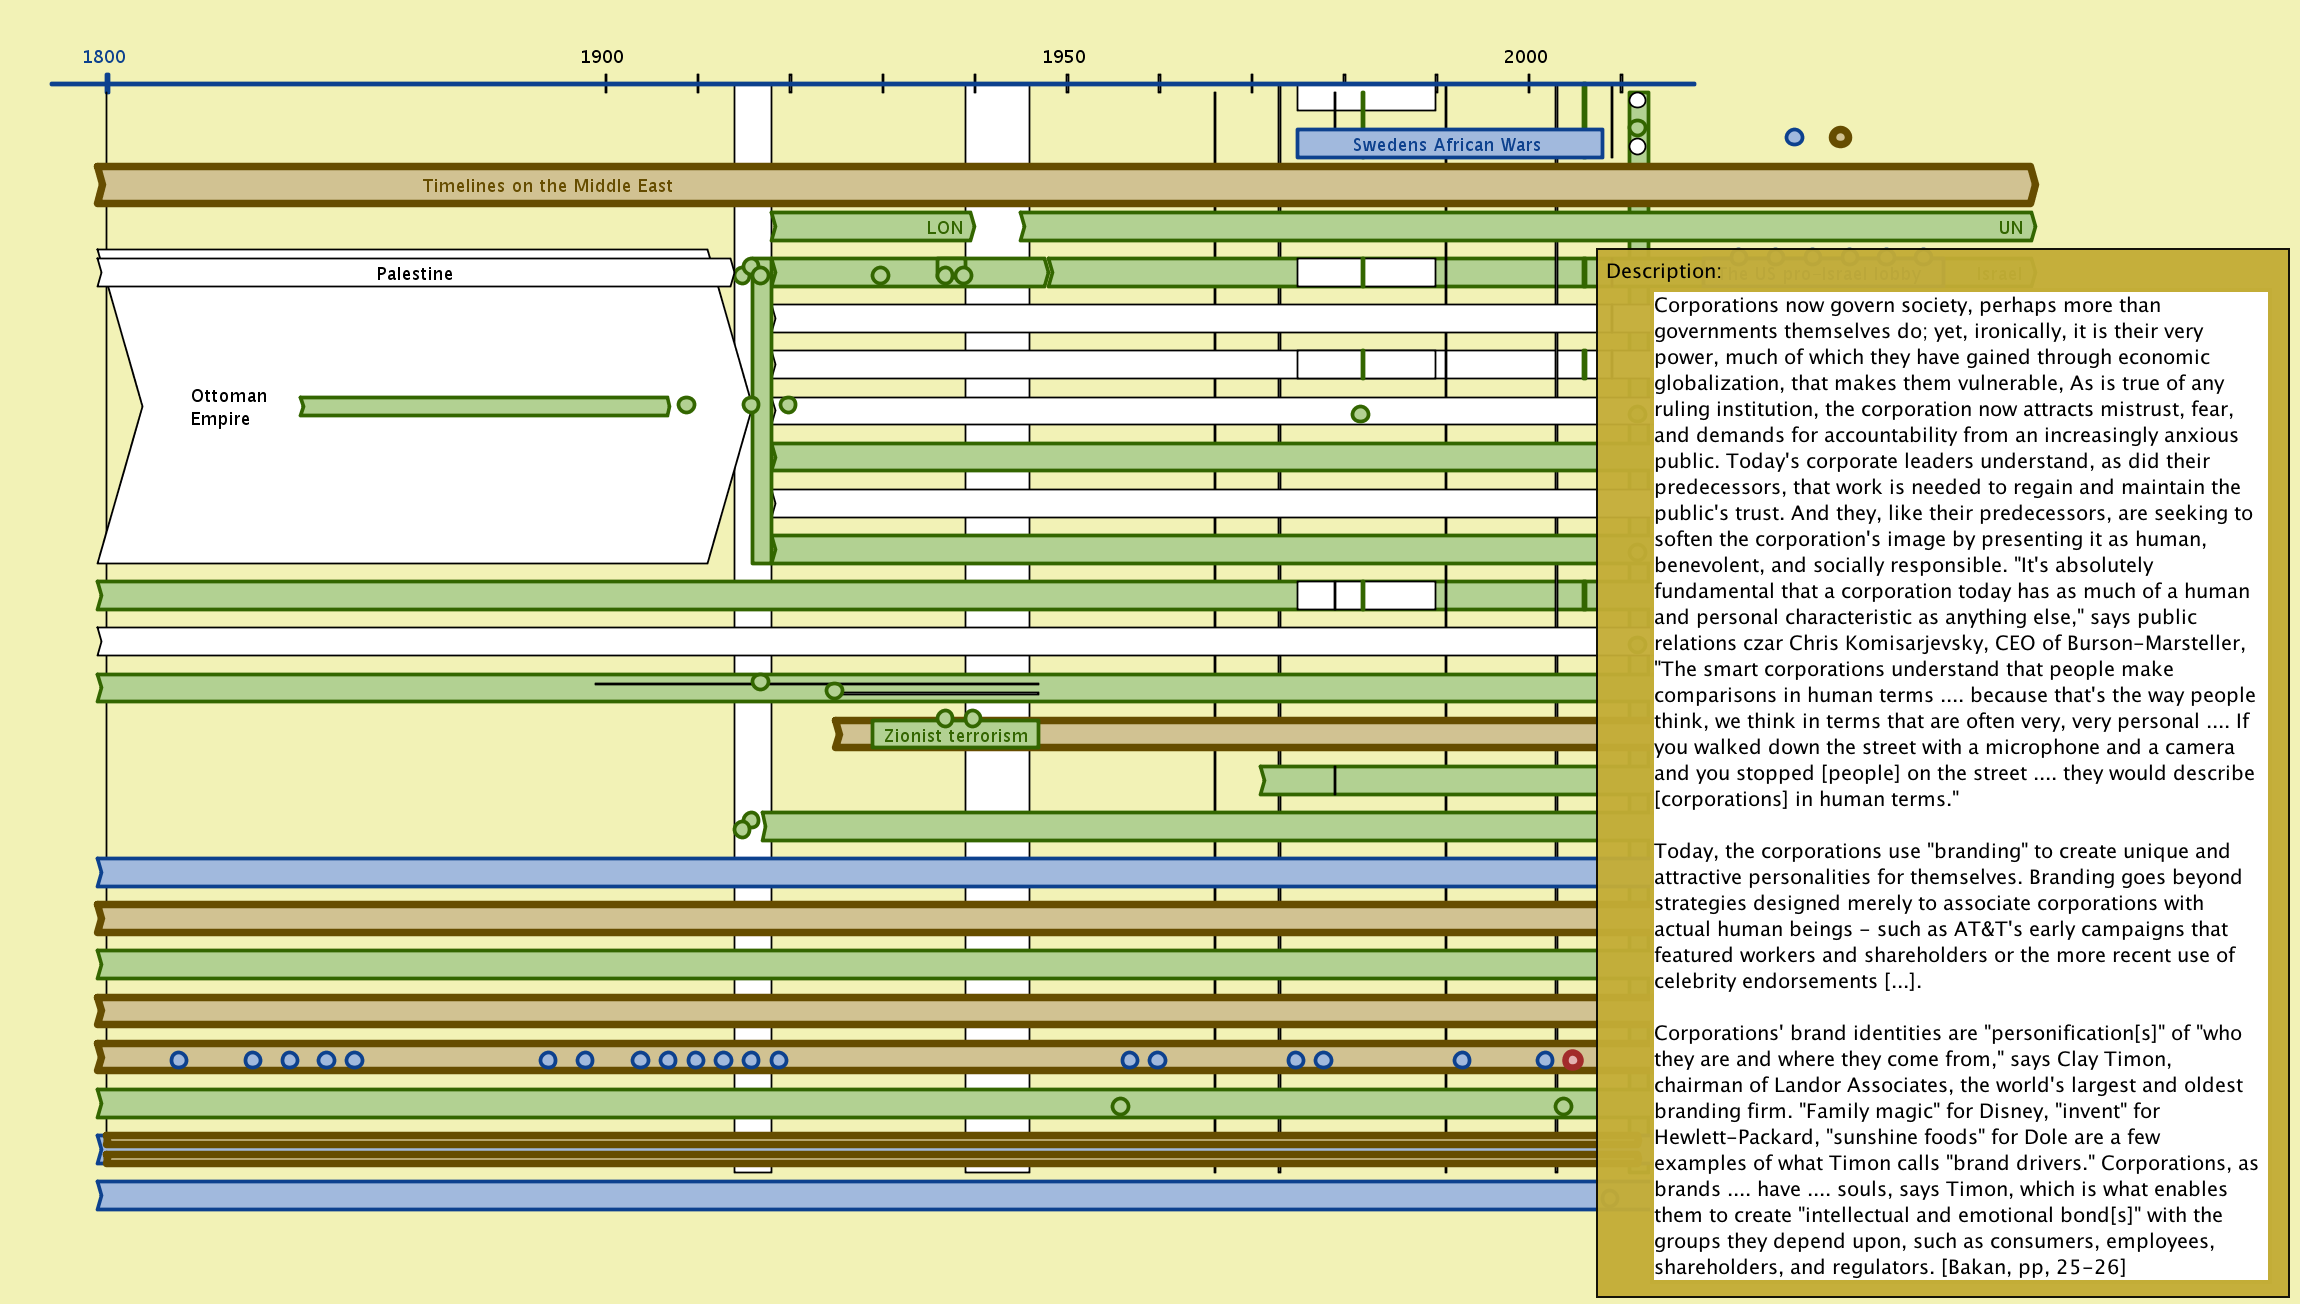Viewport: 2300px width, 1304px height.
Task: Click the standalone blue event circle at top right
Action: pos(1794,137)
